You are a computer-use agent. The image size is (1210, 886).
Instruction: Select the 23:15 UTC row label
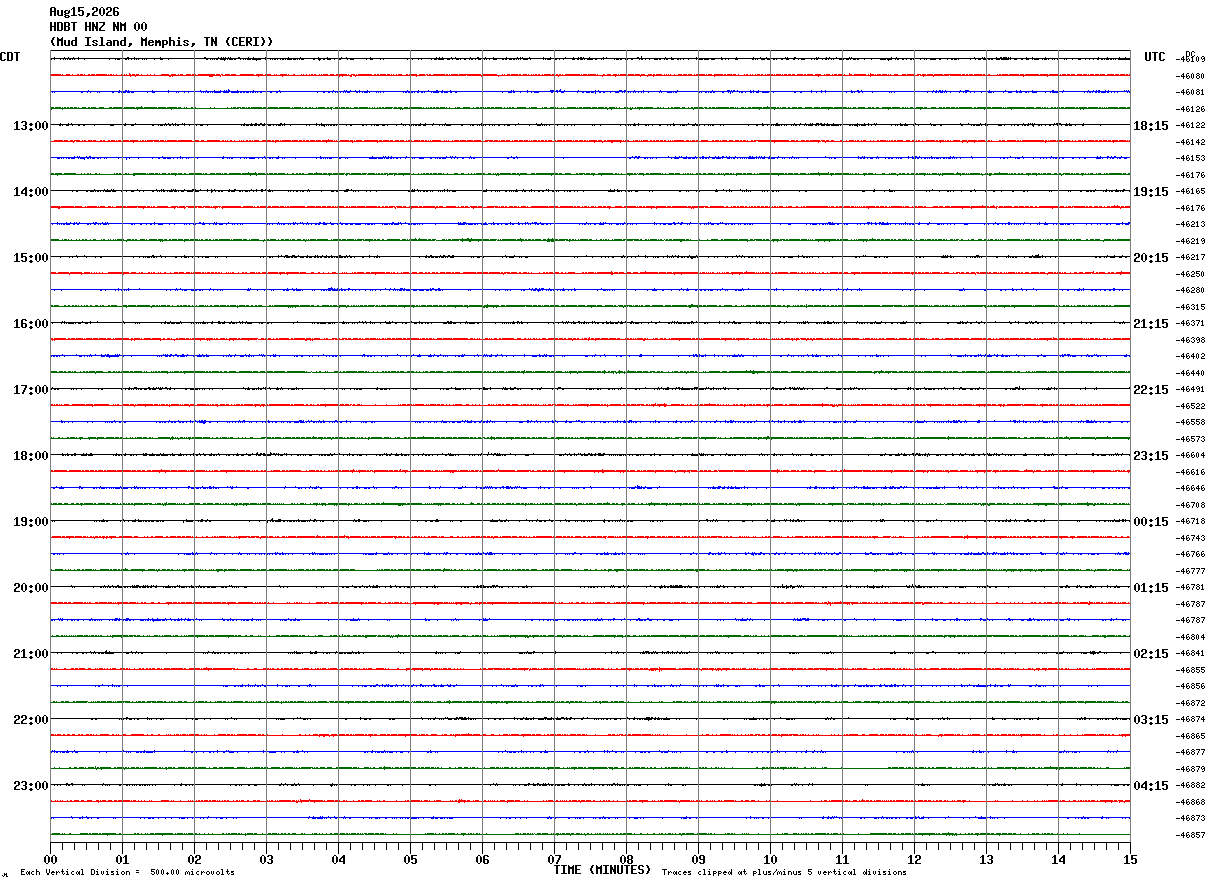tap(1150, 456)
